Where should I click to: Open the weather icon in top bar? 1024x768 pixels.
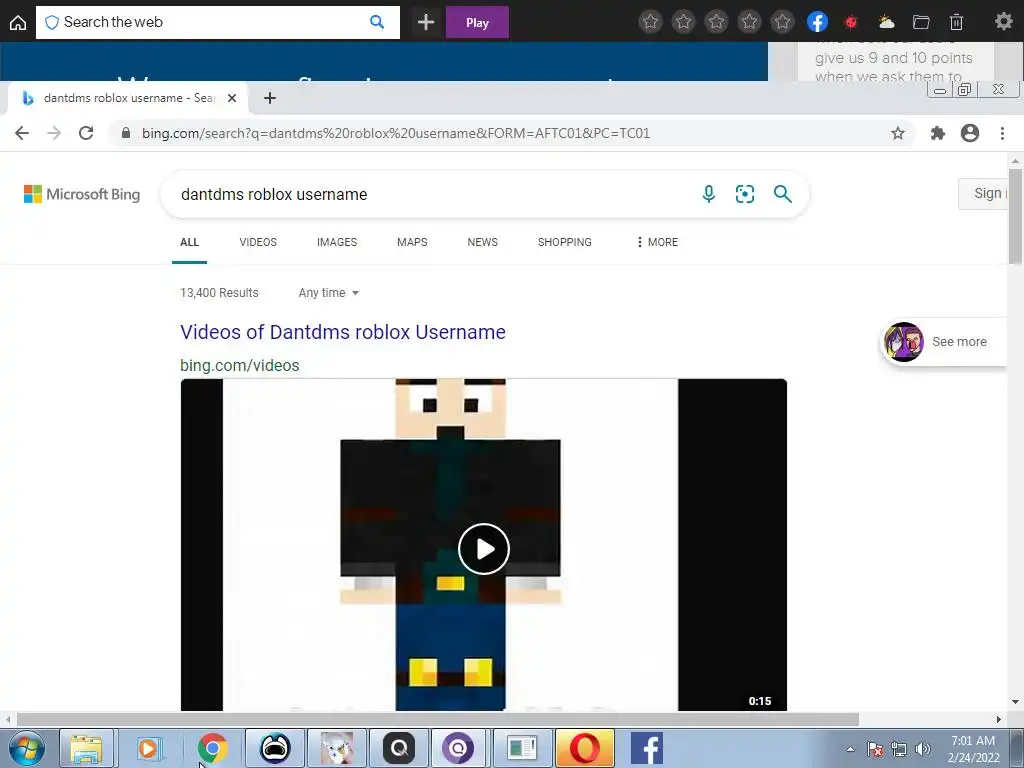pyautogui.click(x=886, y=22)
